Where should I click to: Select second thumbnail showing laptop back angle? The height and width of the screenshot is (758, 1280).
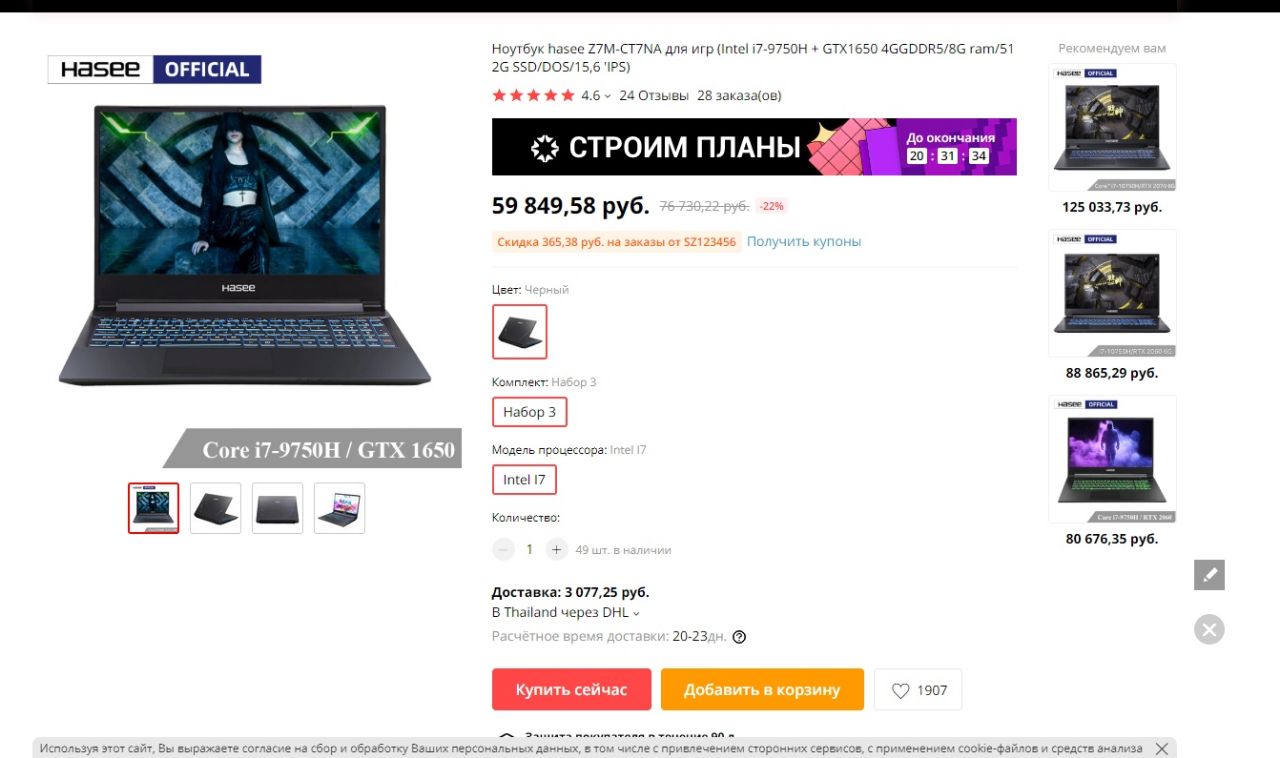click(x=216, y=508)
